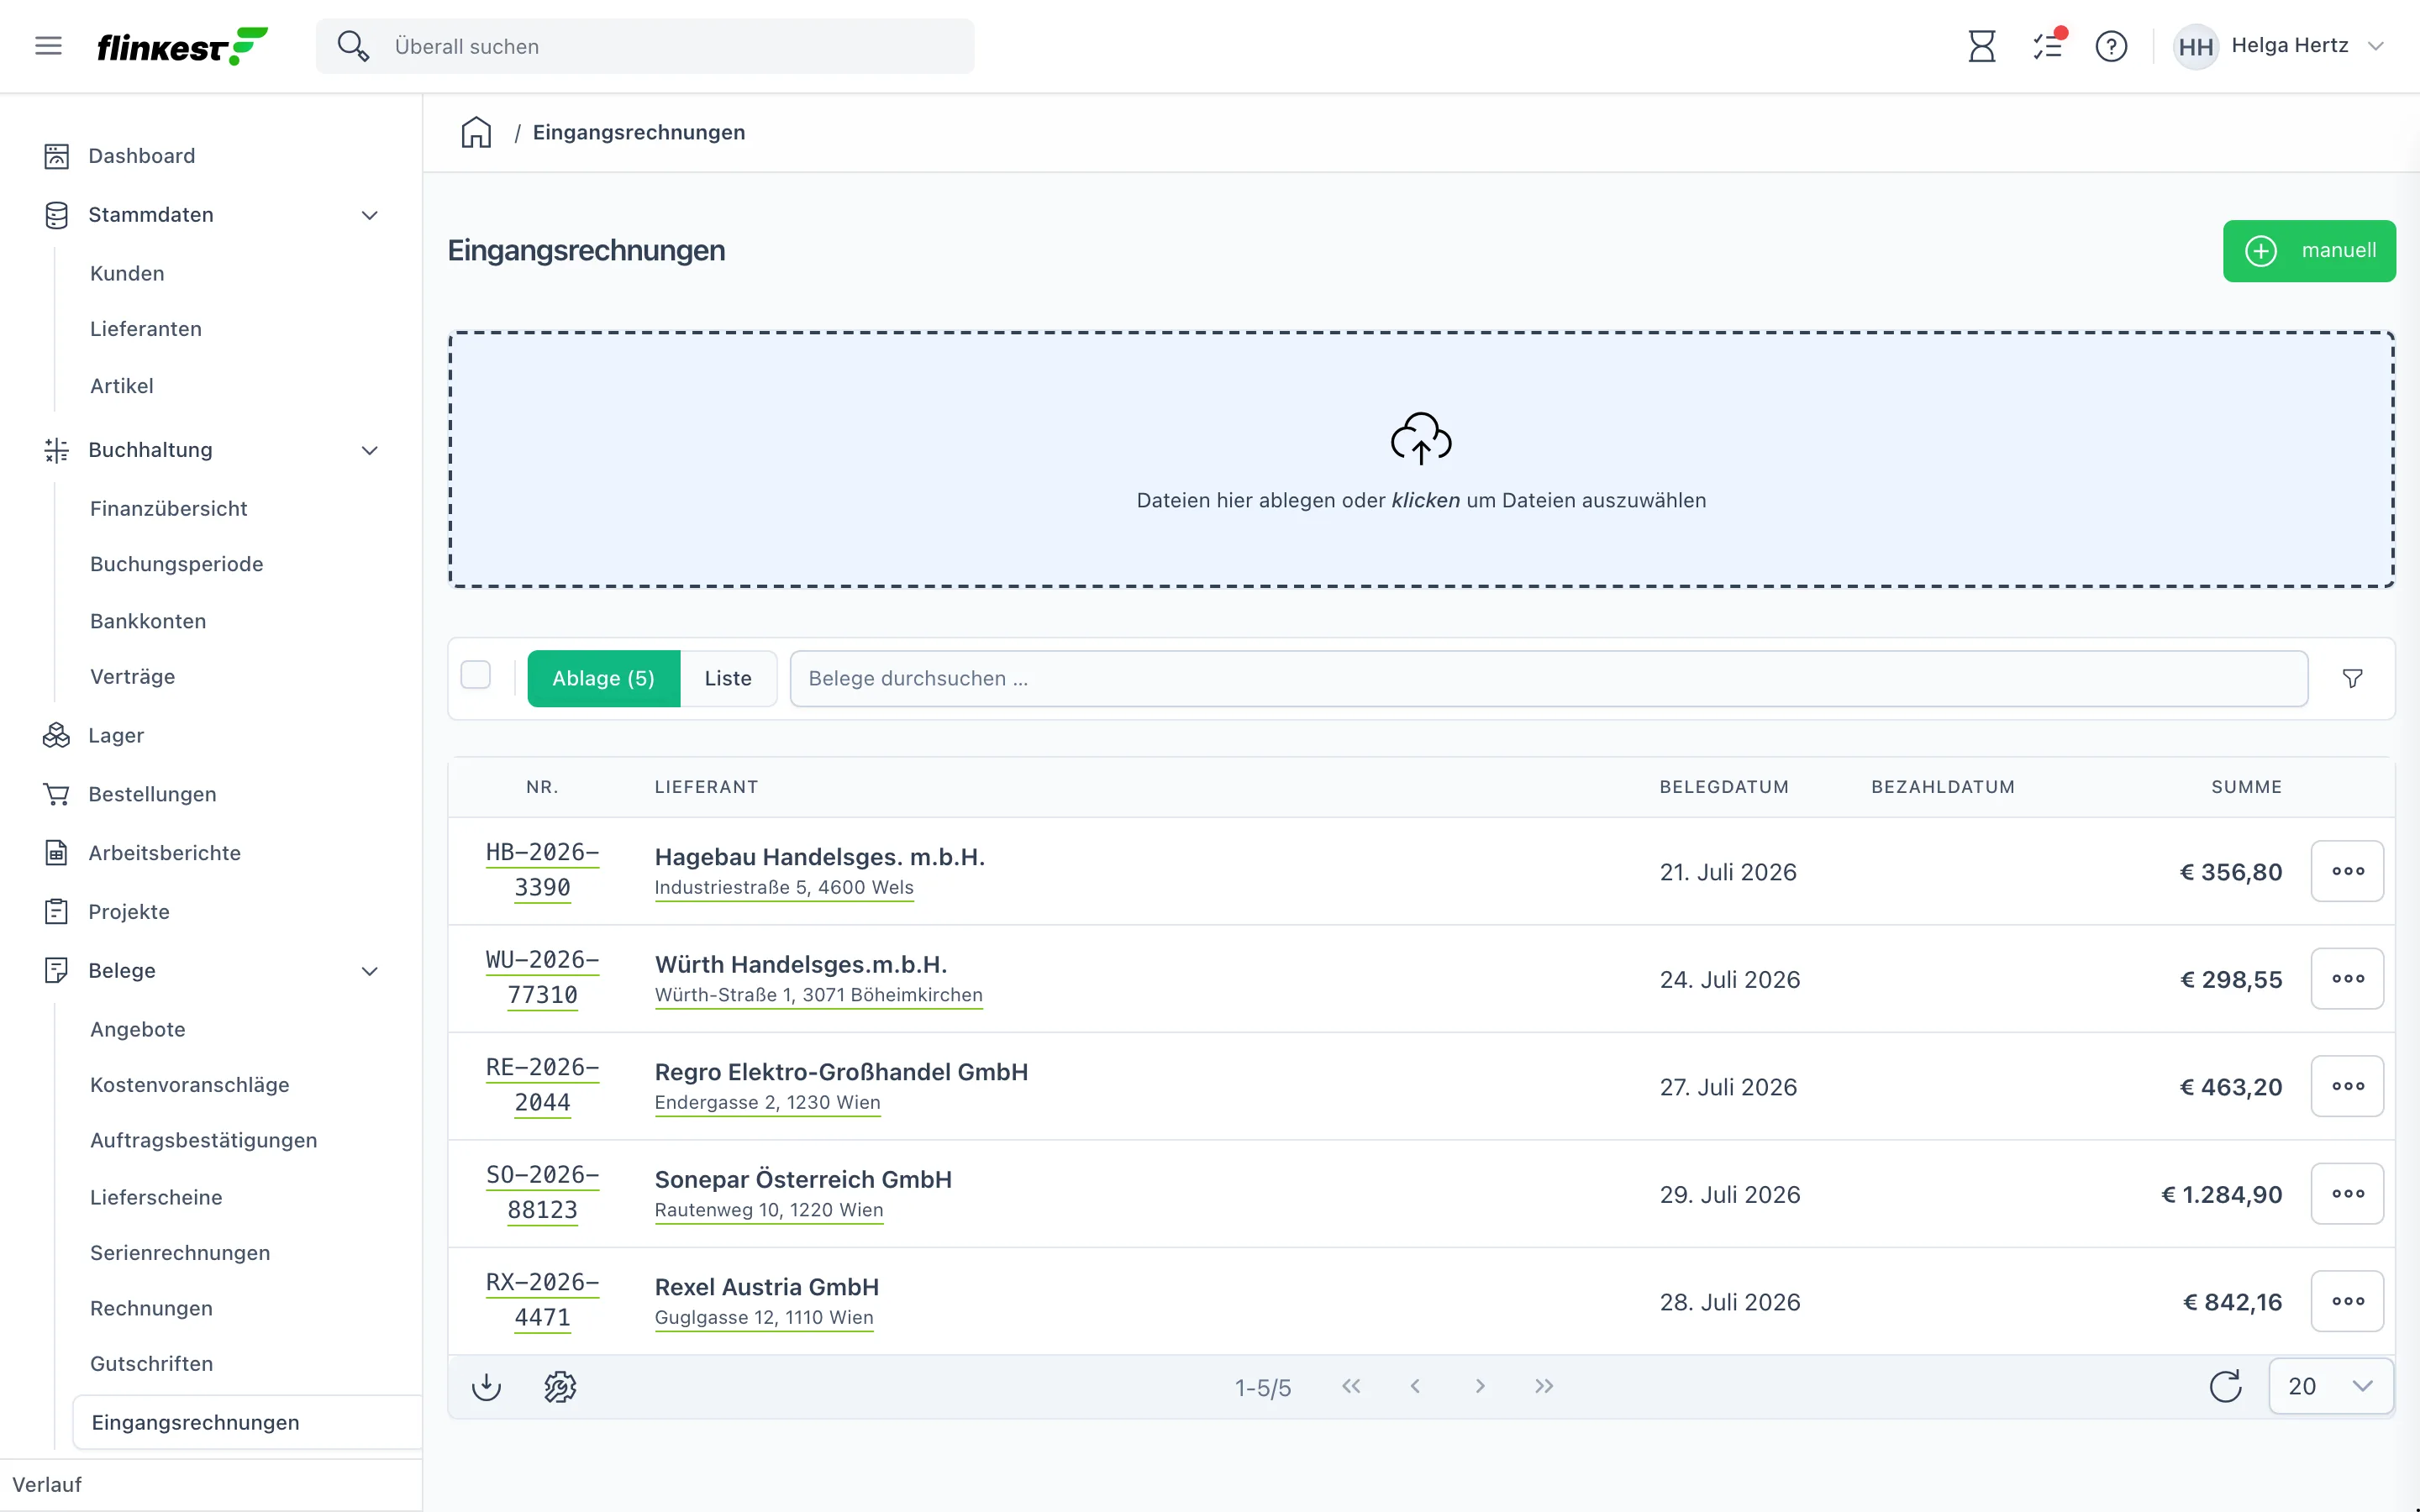Click the Dashboard sidebar icon
Screen dimensions: 2420x1512
[x=56, y=156]
